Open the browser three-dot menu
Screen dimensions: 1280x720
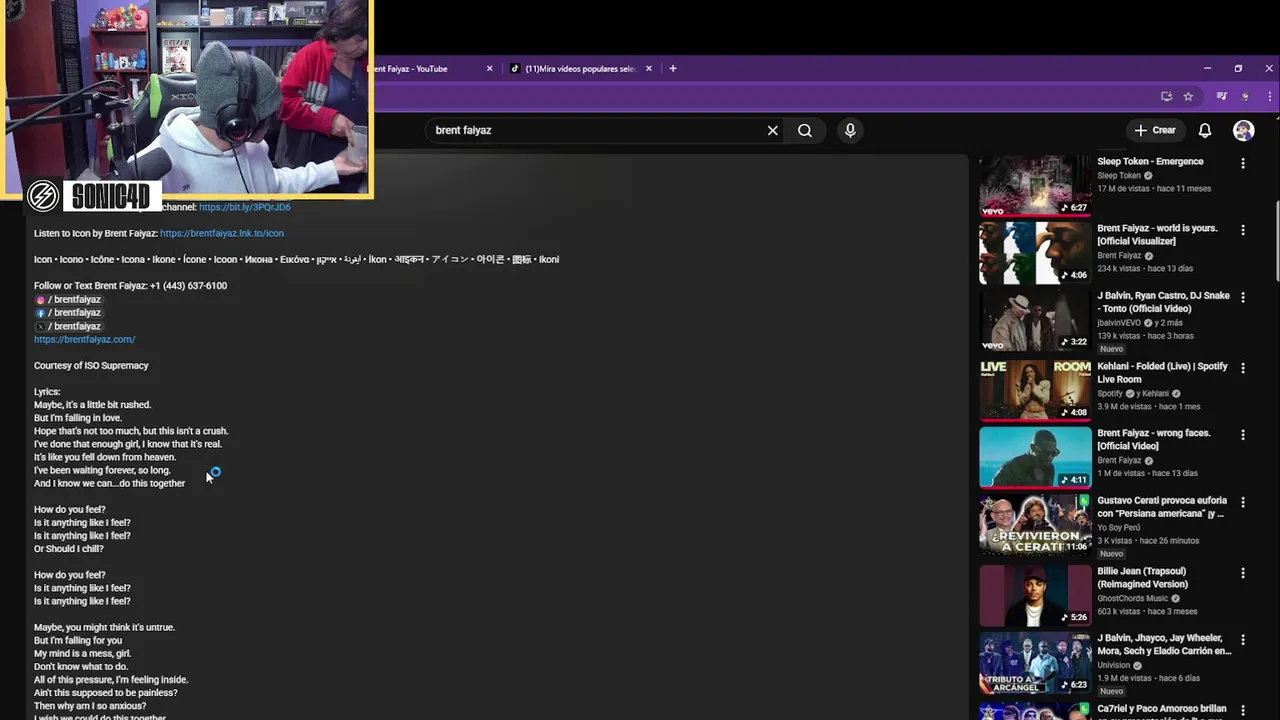point(1269,96)
